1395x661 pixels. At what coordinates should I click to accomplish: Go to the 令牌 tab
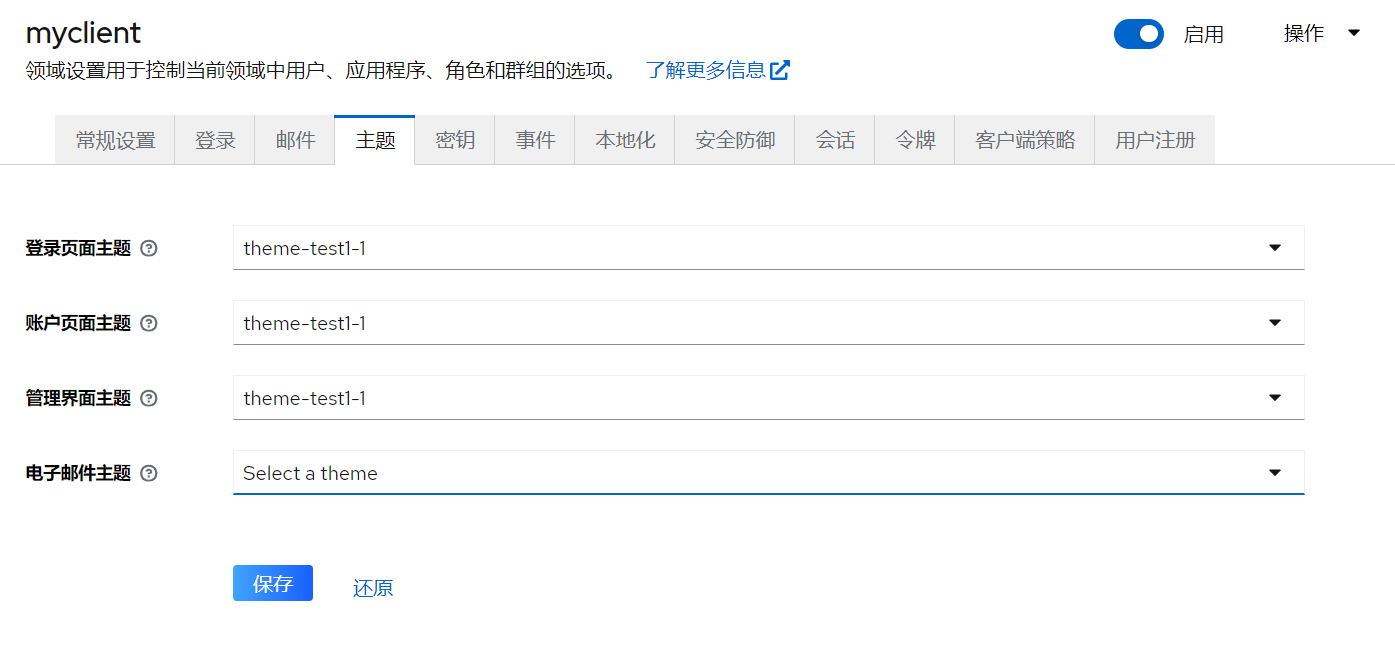click(915, 140)
